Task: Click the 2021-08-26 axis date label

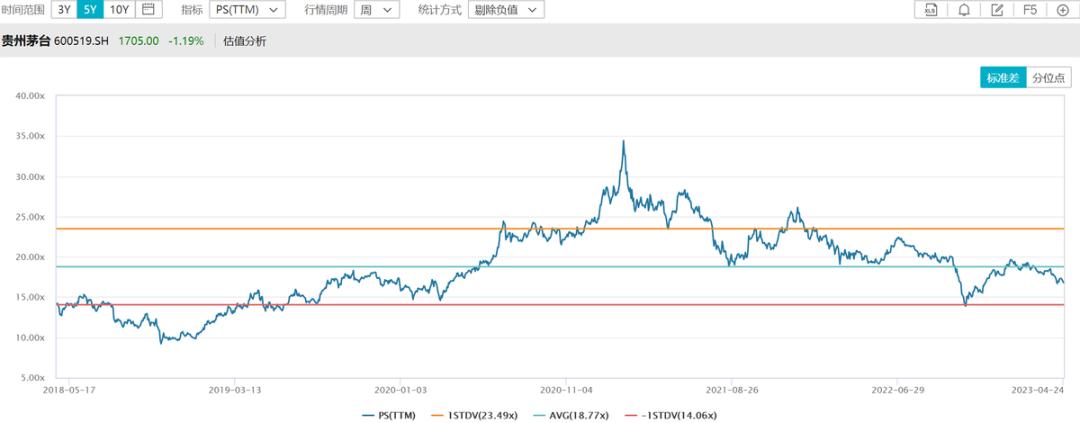Action: point(731,389)
